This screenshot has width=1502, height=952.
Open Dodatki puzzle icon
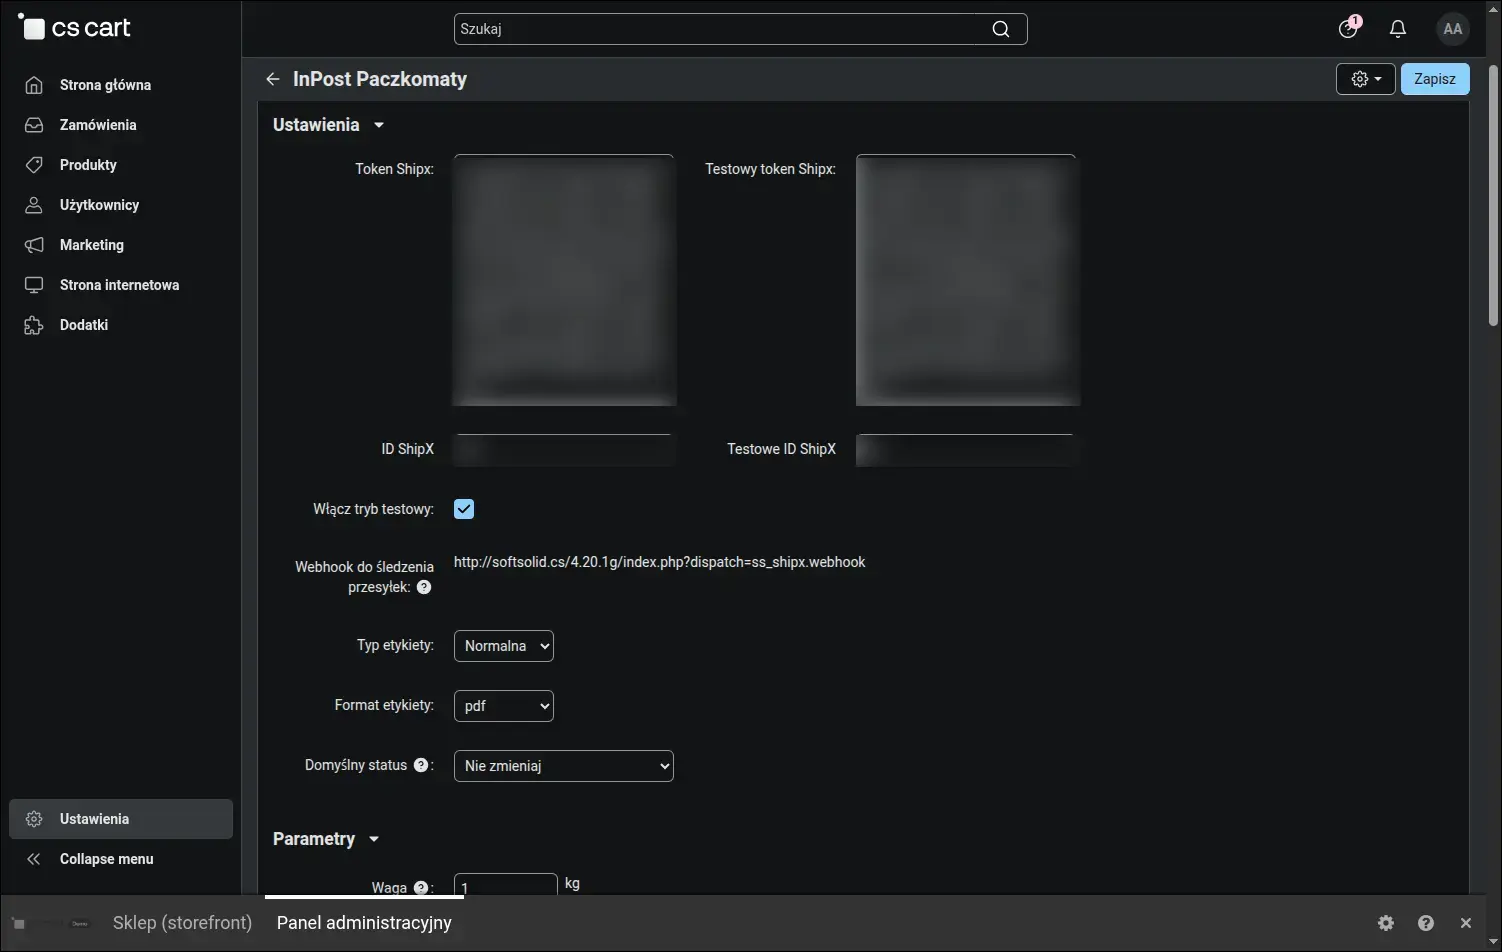point(34,325)
